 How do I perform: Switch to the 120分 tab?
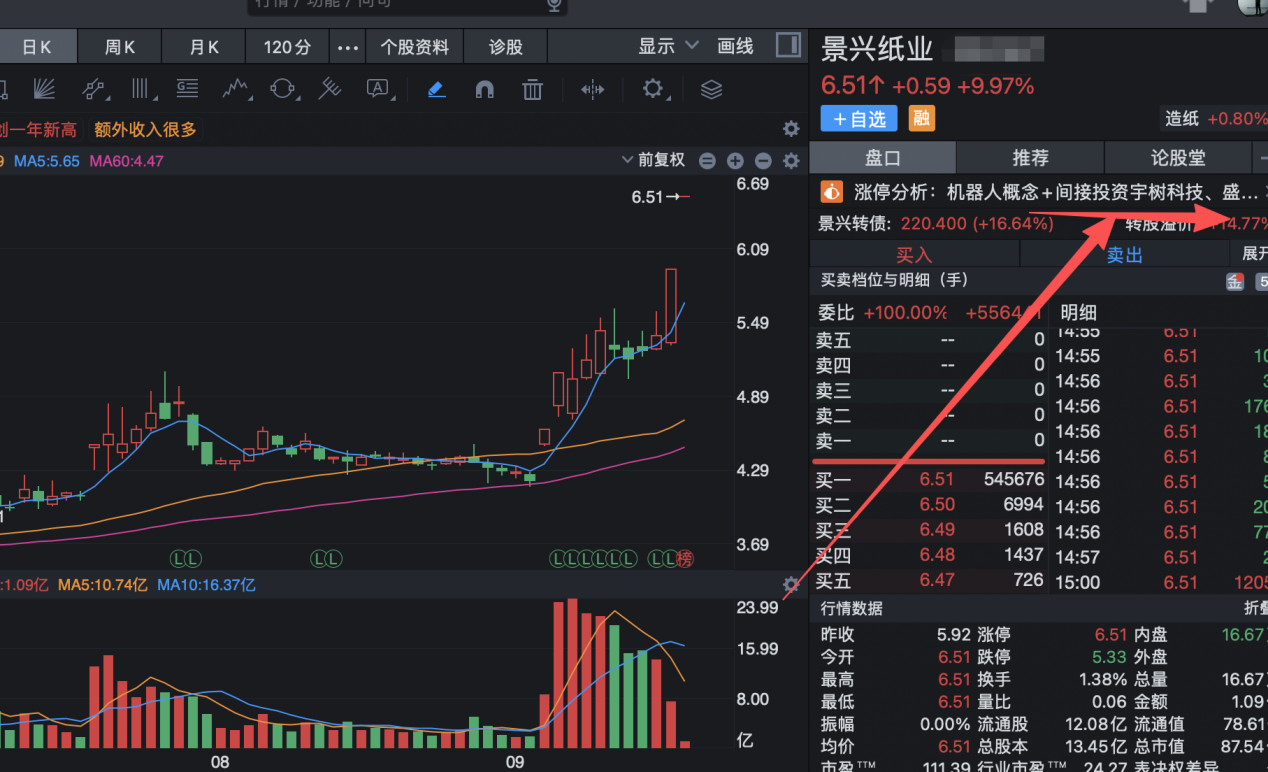288,47
